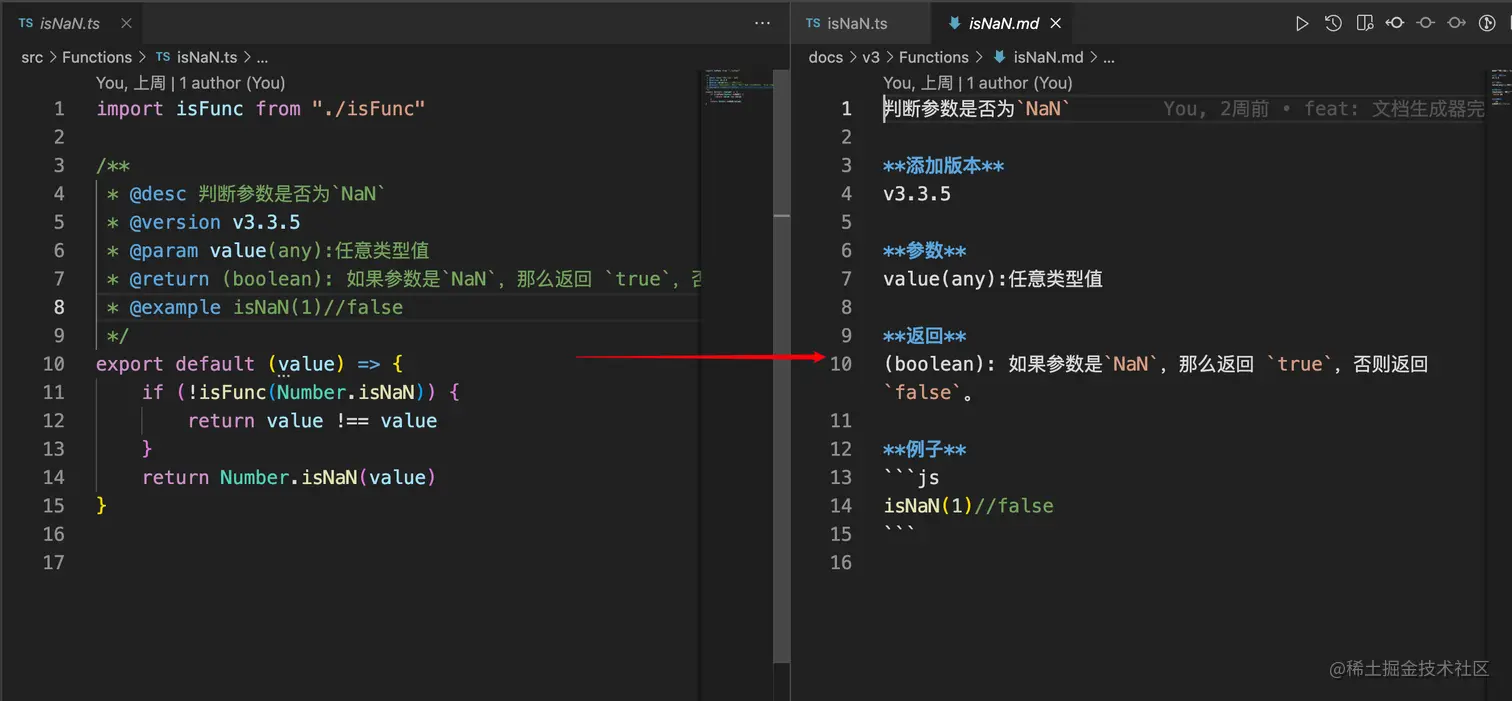Click the '(boolean): 如果参数是`NaN`' line in isNaN.md

tap(1155, 364)
